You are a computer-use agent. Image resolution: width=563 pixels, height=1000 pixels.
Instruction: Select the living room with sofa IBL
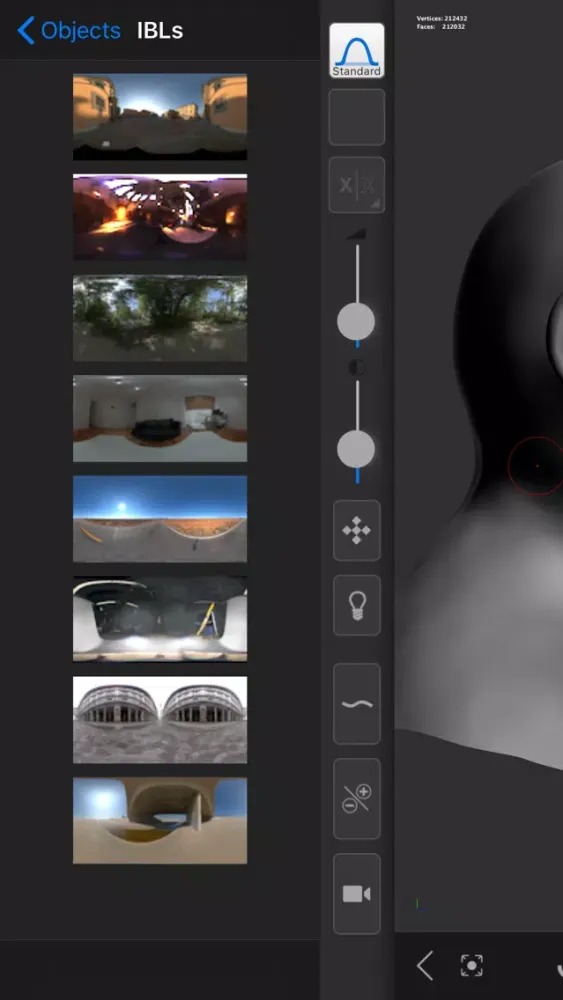tap(160, 418)
